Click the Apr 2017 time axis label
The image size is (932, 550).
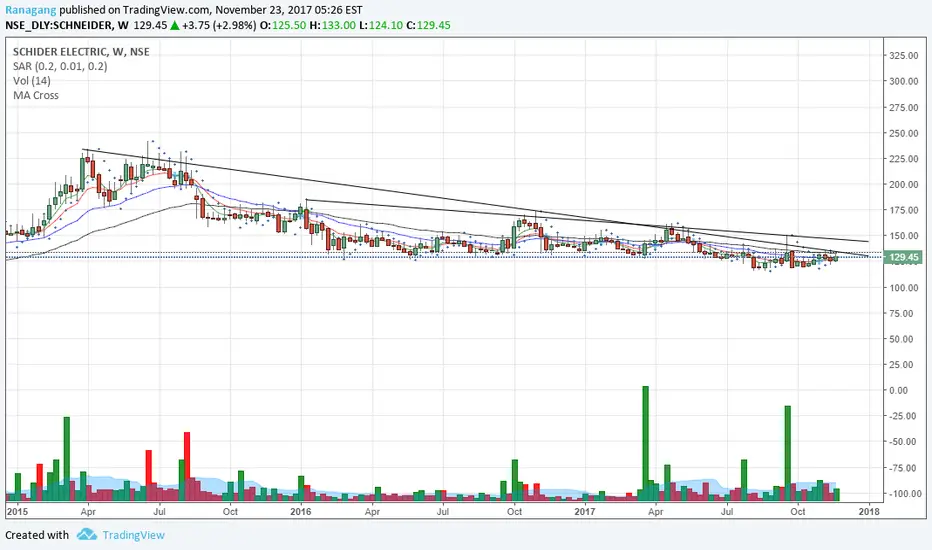click(656, 511)
